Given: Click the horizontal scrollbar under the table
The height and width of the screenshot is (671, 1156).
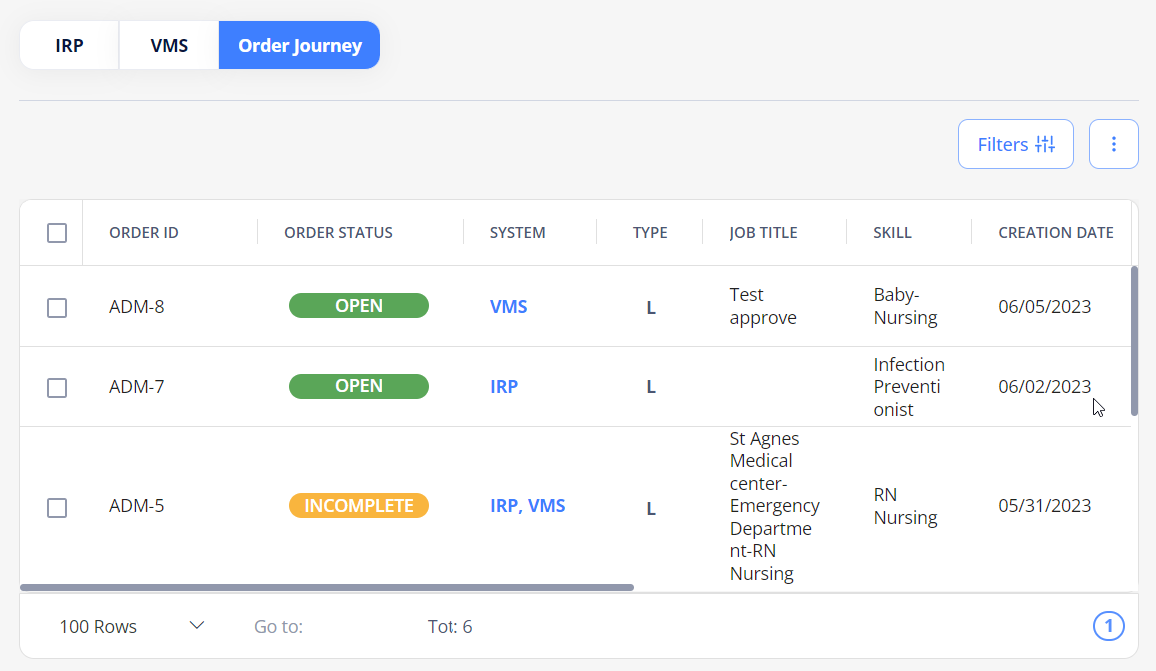Looking at the screenshot, I should (x=327, y=588).
